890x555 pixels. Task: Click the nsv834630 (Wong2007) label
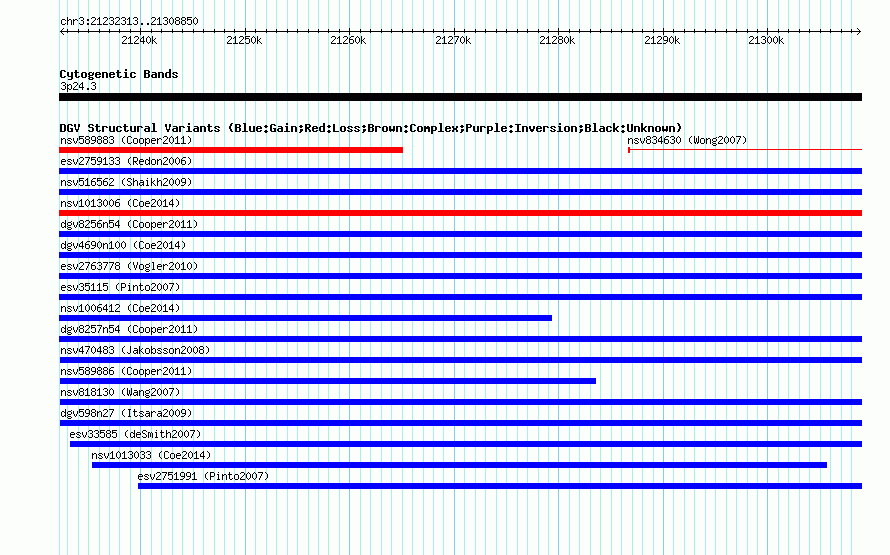click(x=687, y=140)
